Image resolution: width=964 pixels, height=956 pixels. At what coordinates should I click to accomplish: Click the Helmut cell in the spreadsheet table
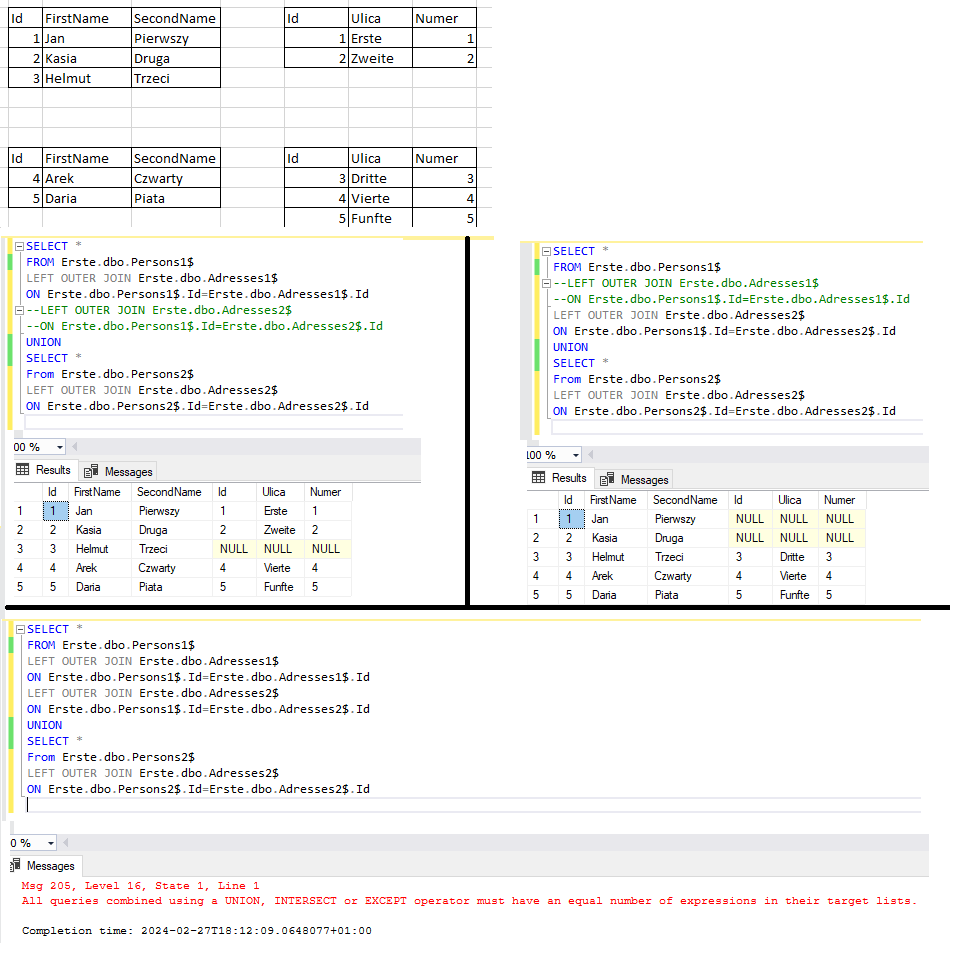(87, 79)
